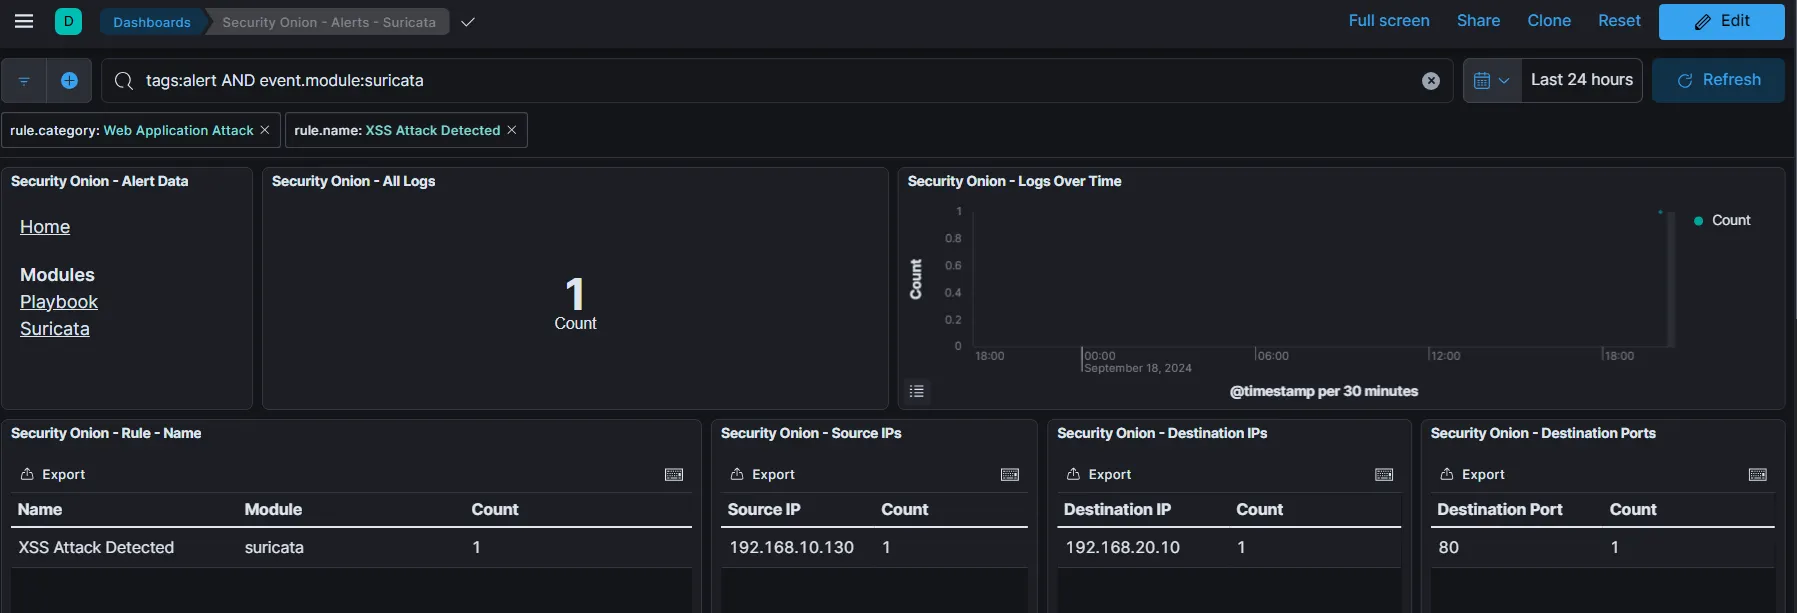Screen dimensions: 1797x613
Task: Open the hamburger navigation menu
Action: coord(24,21)
